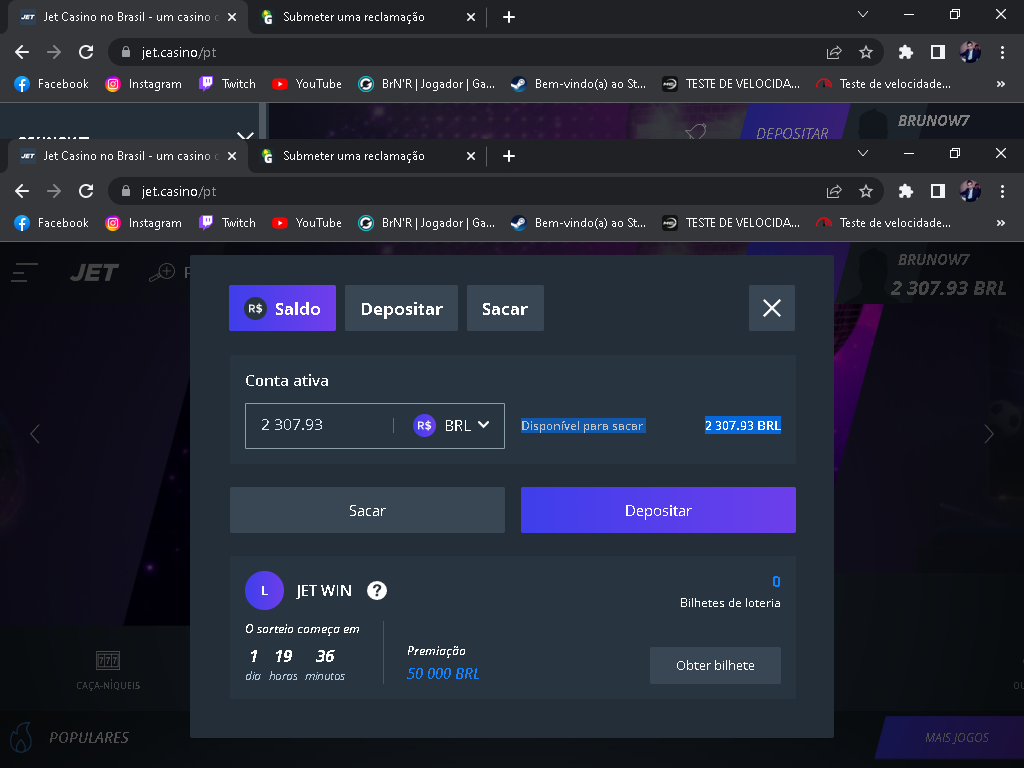Open the BRL currency dropdown
The image size is (1024, 768).
point(452,425)
